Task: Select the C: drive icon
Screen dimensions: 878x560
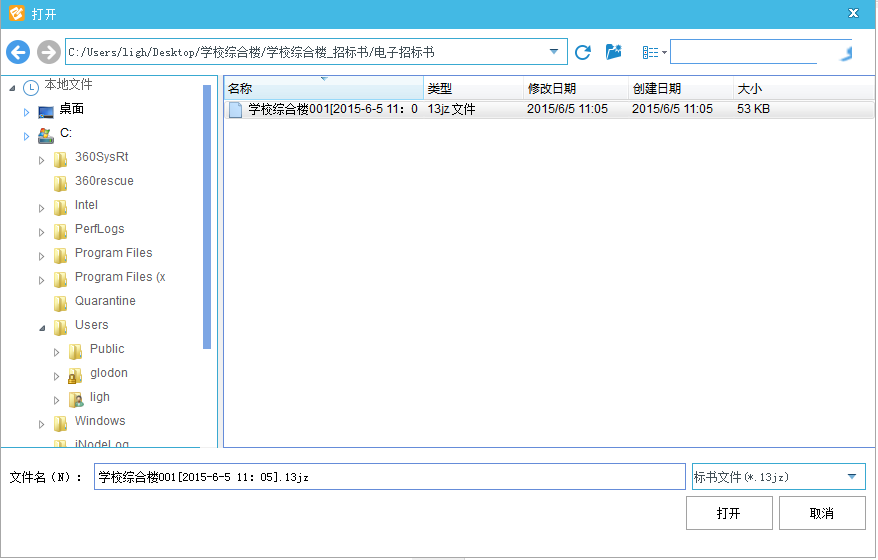Action: point(46,134)
